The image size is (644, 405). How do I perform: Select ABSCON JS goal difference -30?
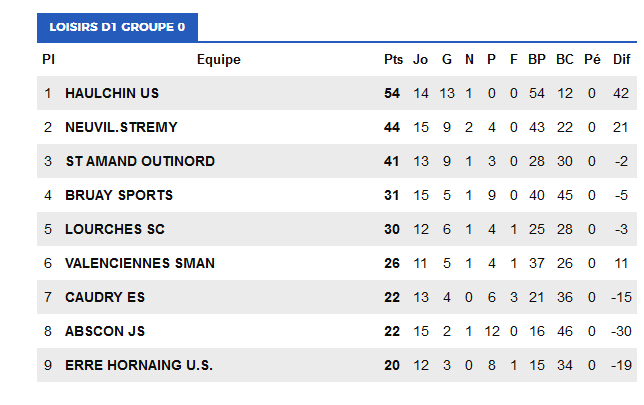[x=621, y=331]
